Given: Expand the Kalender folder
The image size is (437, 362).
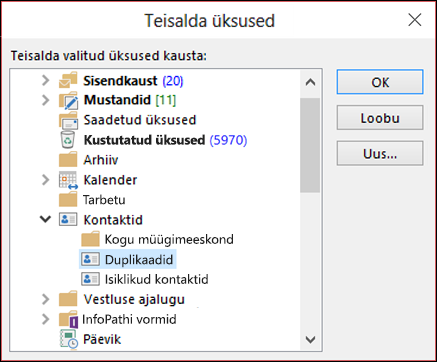Looking at the screenshot, I should coord(45,180).
